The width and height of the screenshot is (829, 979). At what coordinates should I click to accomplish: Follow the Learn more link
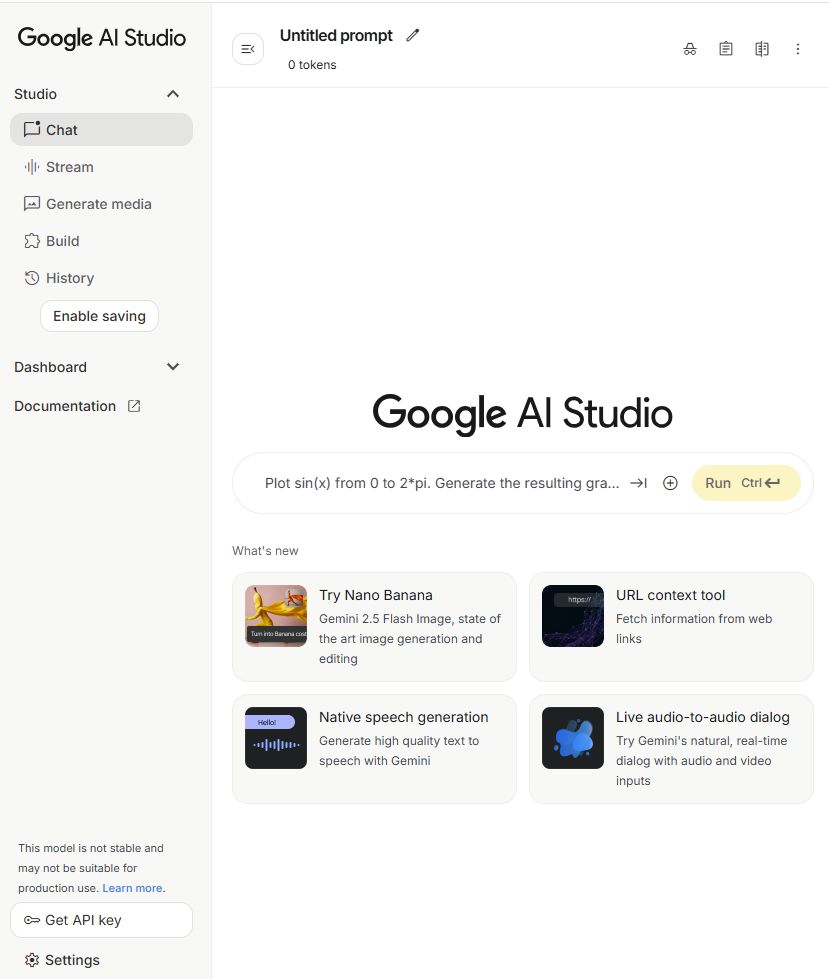click(134, 888)
